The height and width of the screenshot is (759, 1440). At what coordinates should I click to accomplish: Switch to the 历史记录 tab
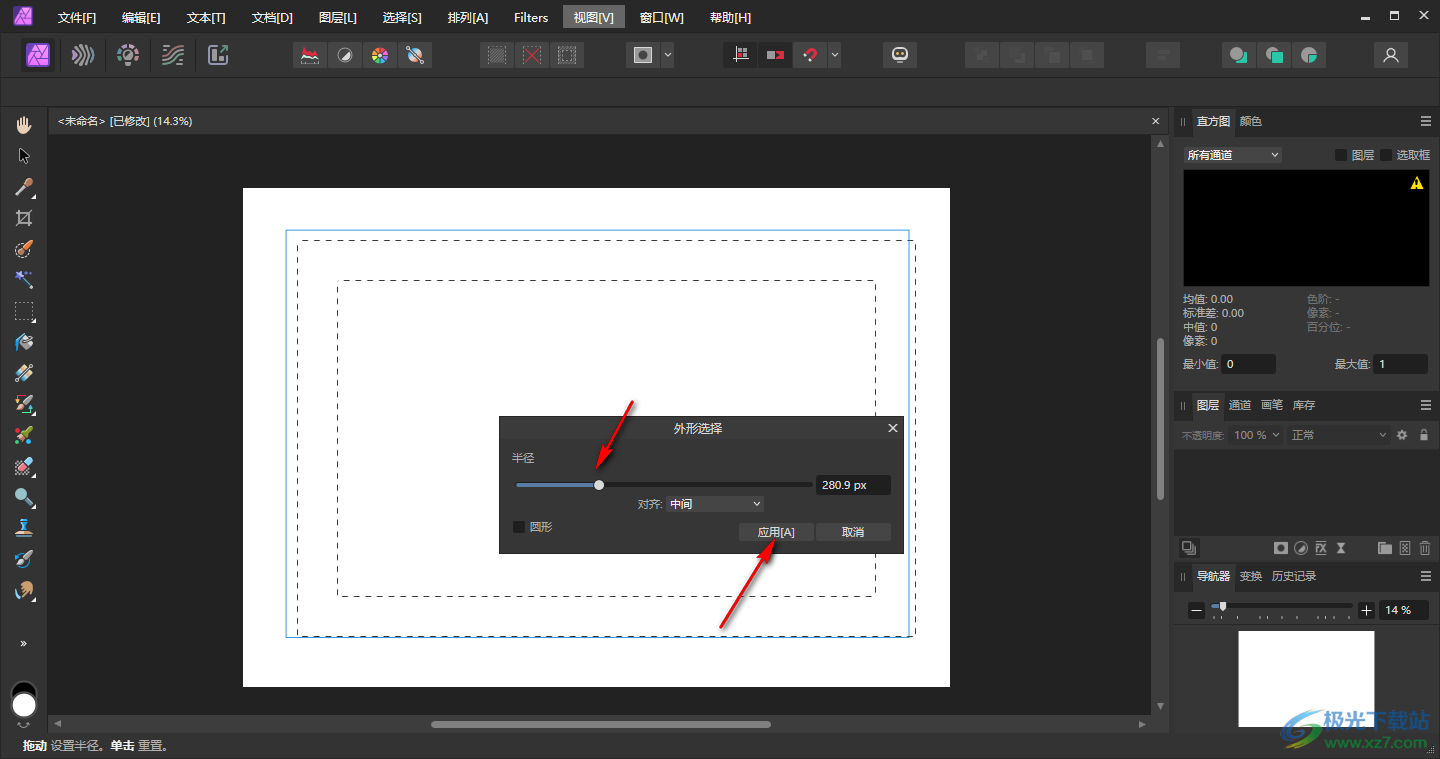coord(1293,576)
